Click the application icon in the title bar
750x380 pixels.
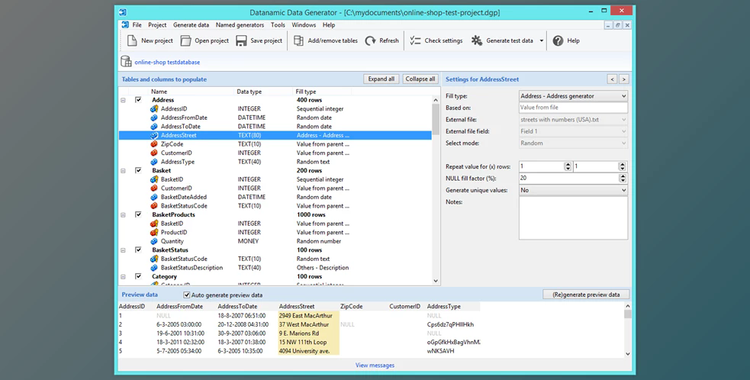[123, 12]
